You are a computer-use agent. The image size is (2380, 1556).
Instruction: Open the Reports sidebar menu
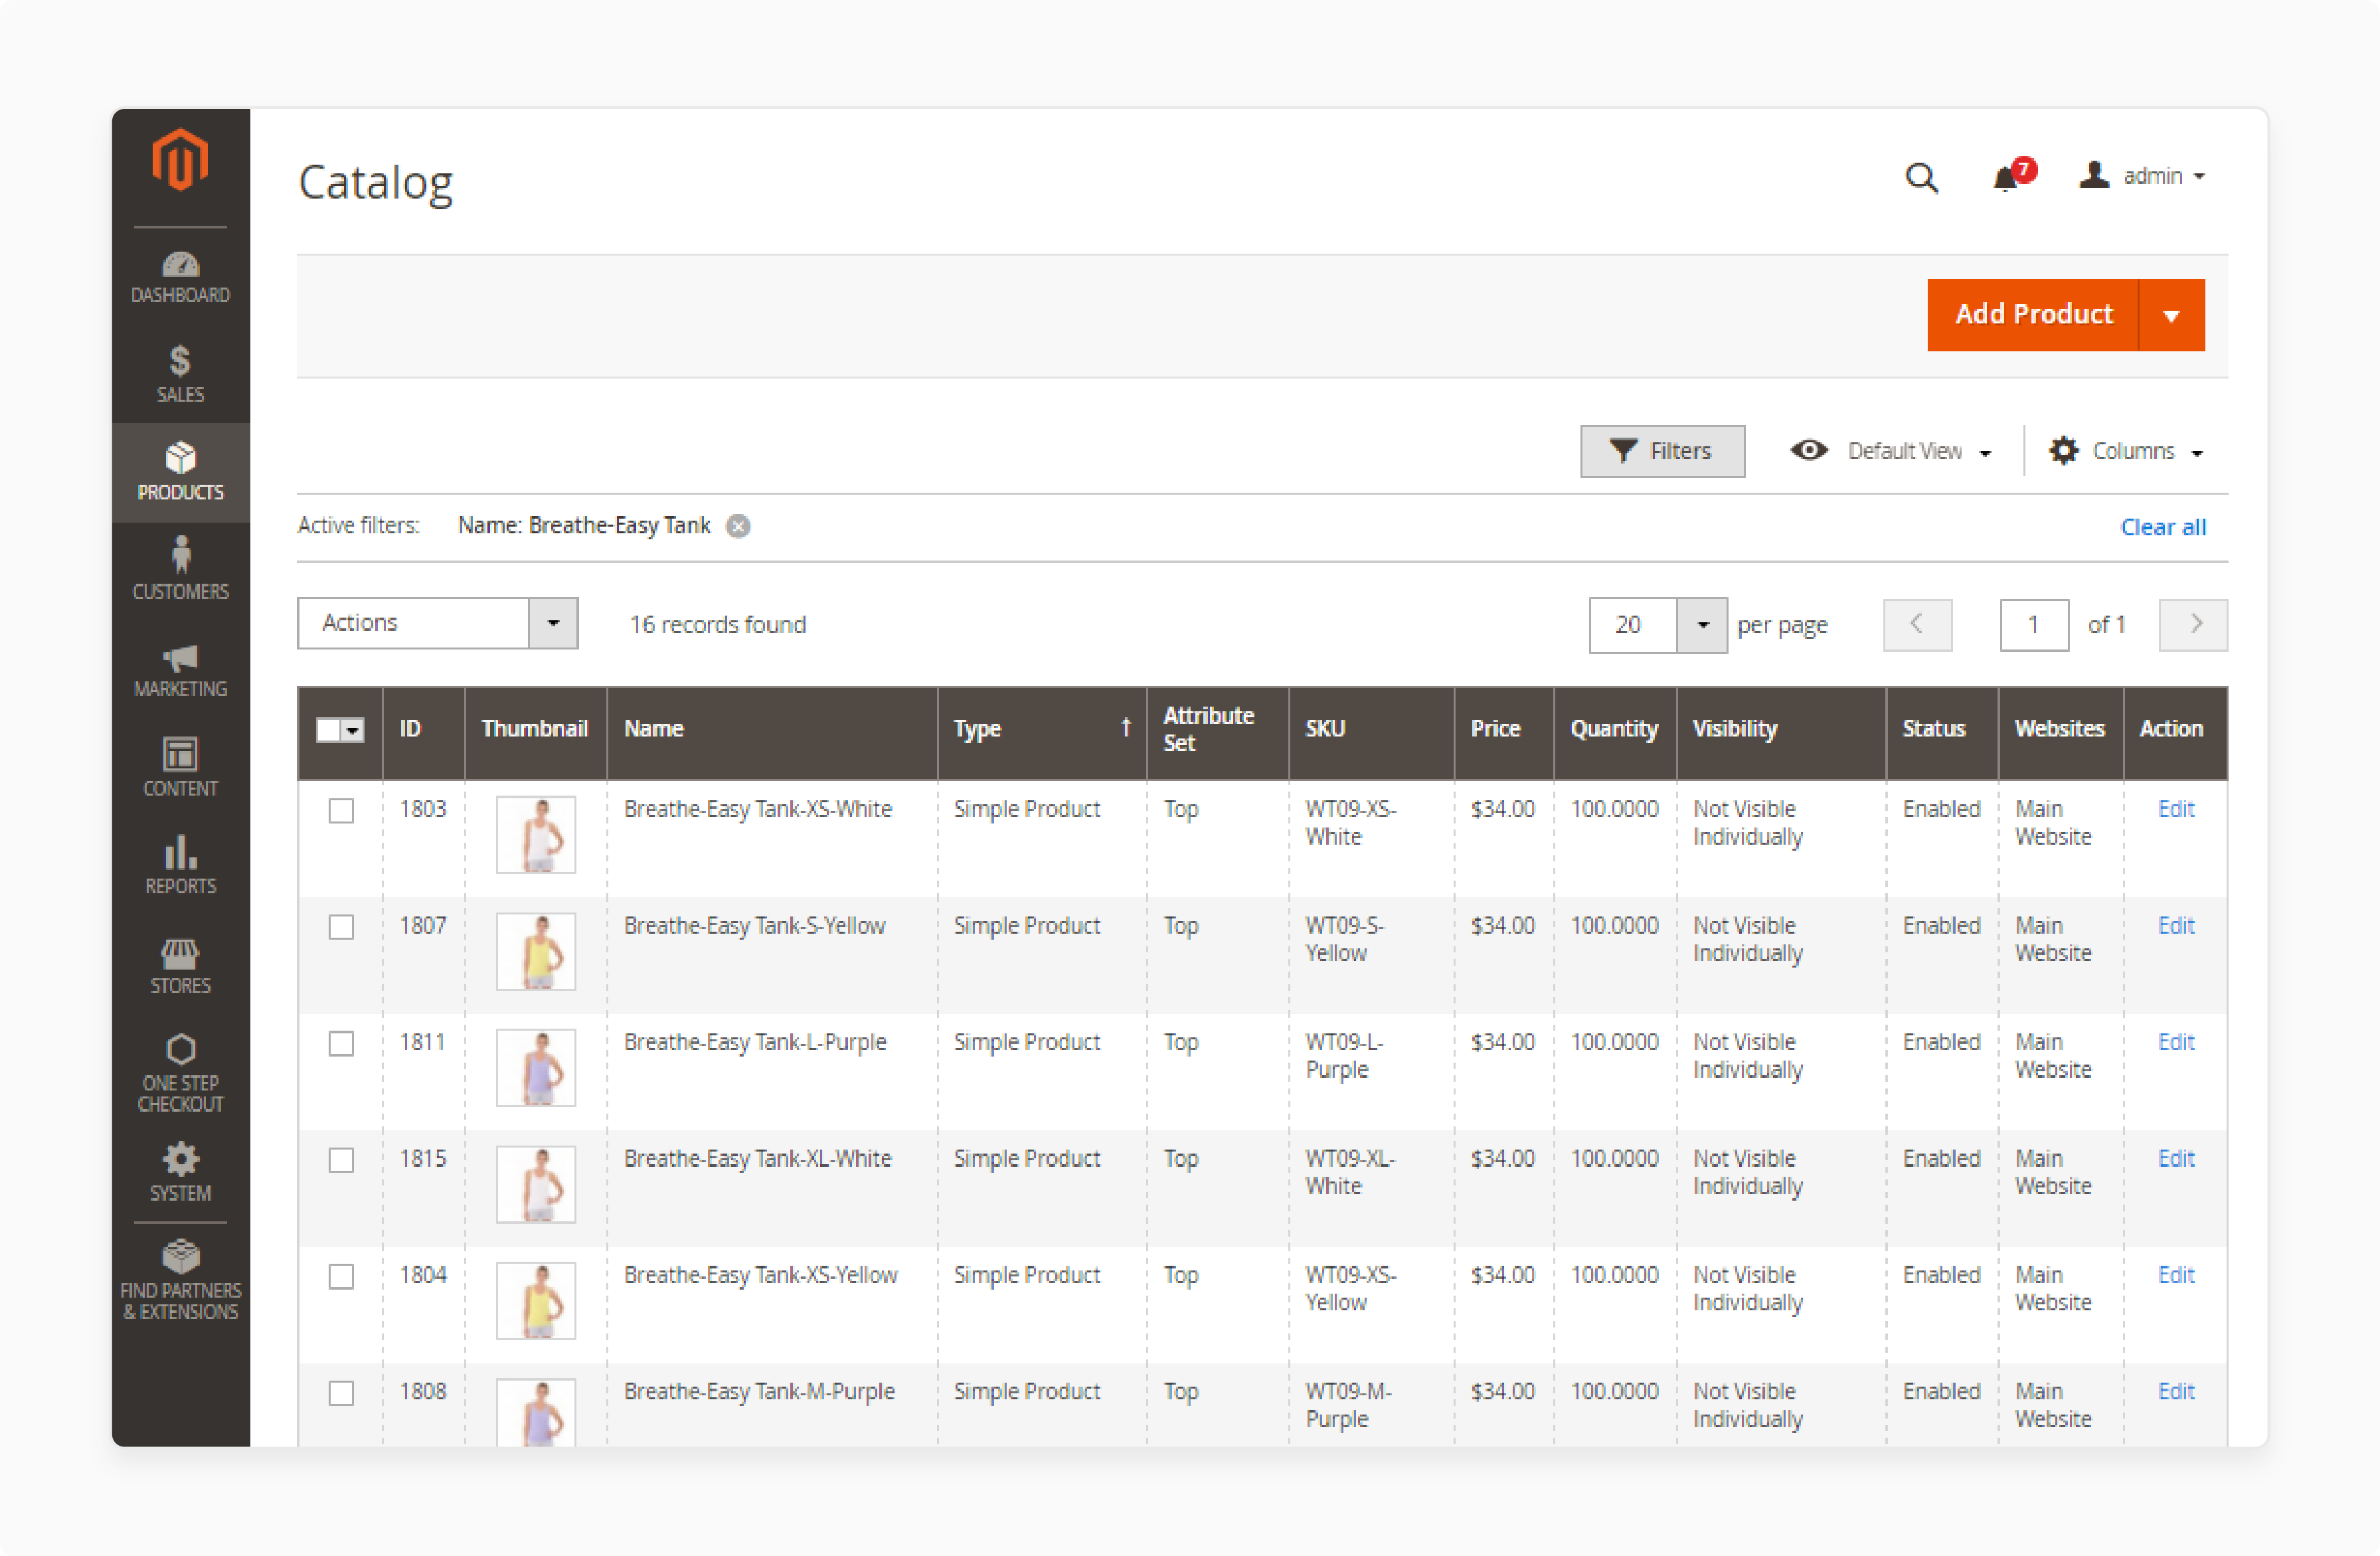(180, 865)
